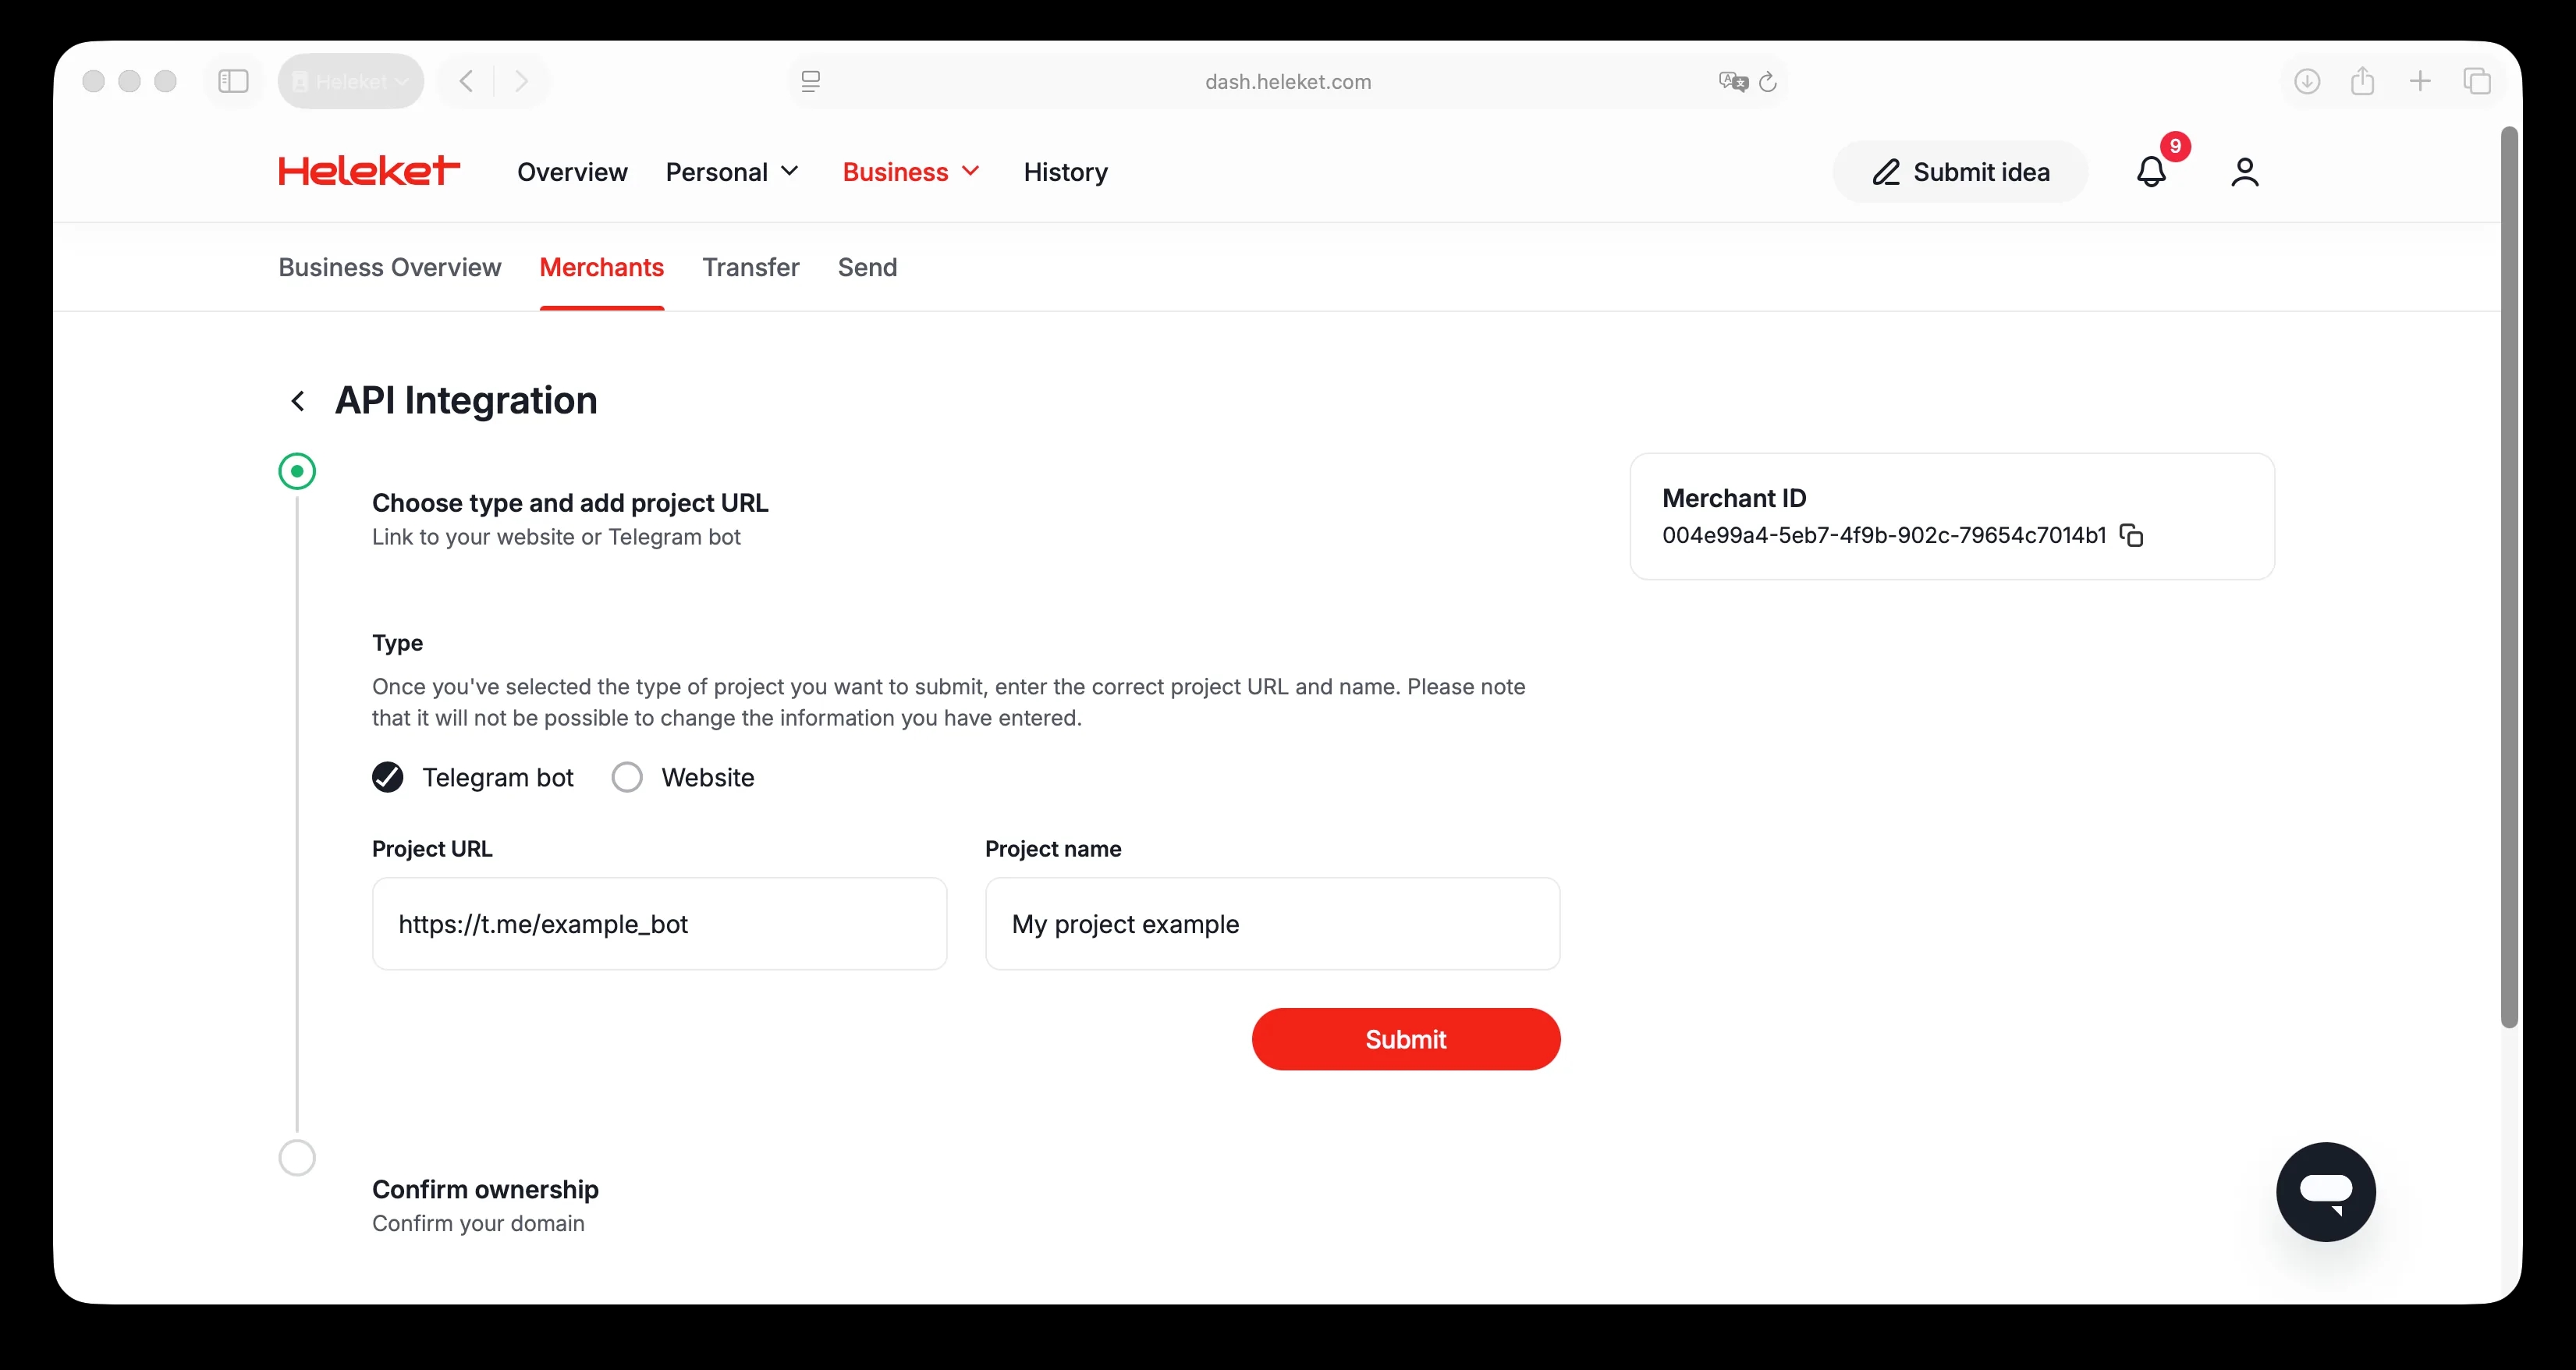Go back using the API Integration back chevron
This screenshot has height=1370, width=2576.
point(297,400)
